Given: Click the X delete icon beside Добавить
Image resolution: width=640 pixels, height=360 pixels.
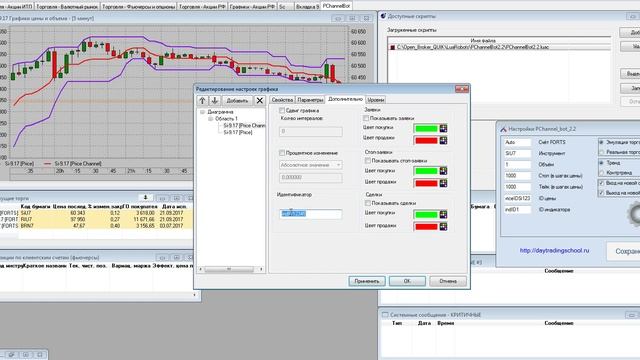Looking at the screenshot, I should tap(260, 100).
